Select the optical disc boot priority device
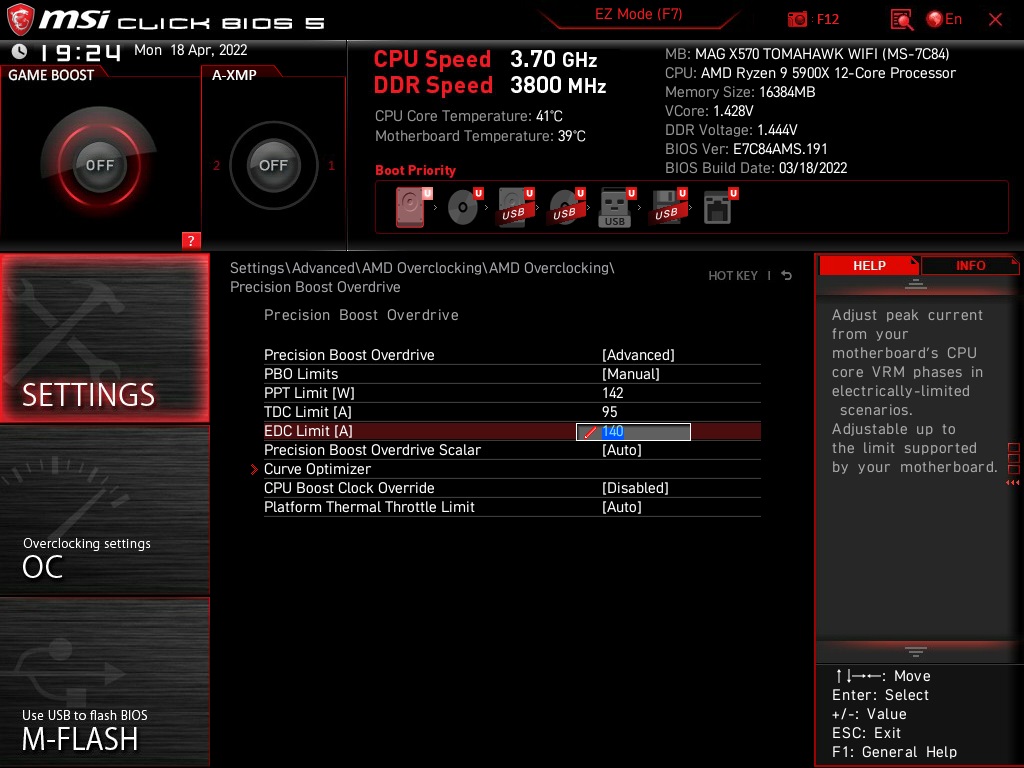 click(464, 207)
